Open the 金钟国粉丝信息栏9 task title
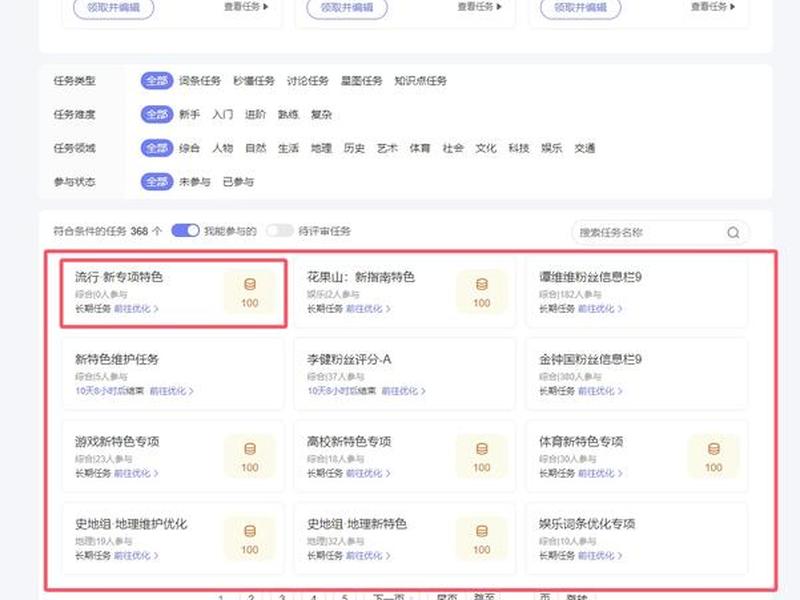This screenshot has width=800, height=600. click(590, 359)
